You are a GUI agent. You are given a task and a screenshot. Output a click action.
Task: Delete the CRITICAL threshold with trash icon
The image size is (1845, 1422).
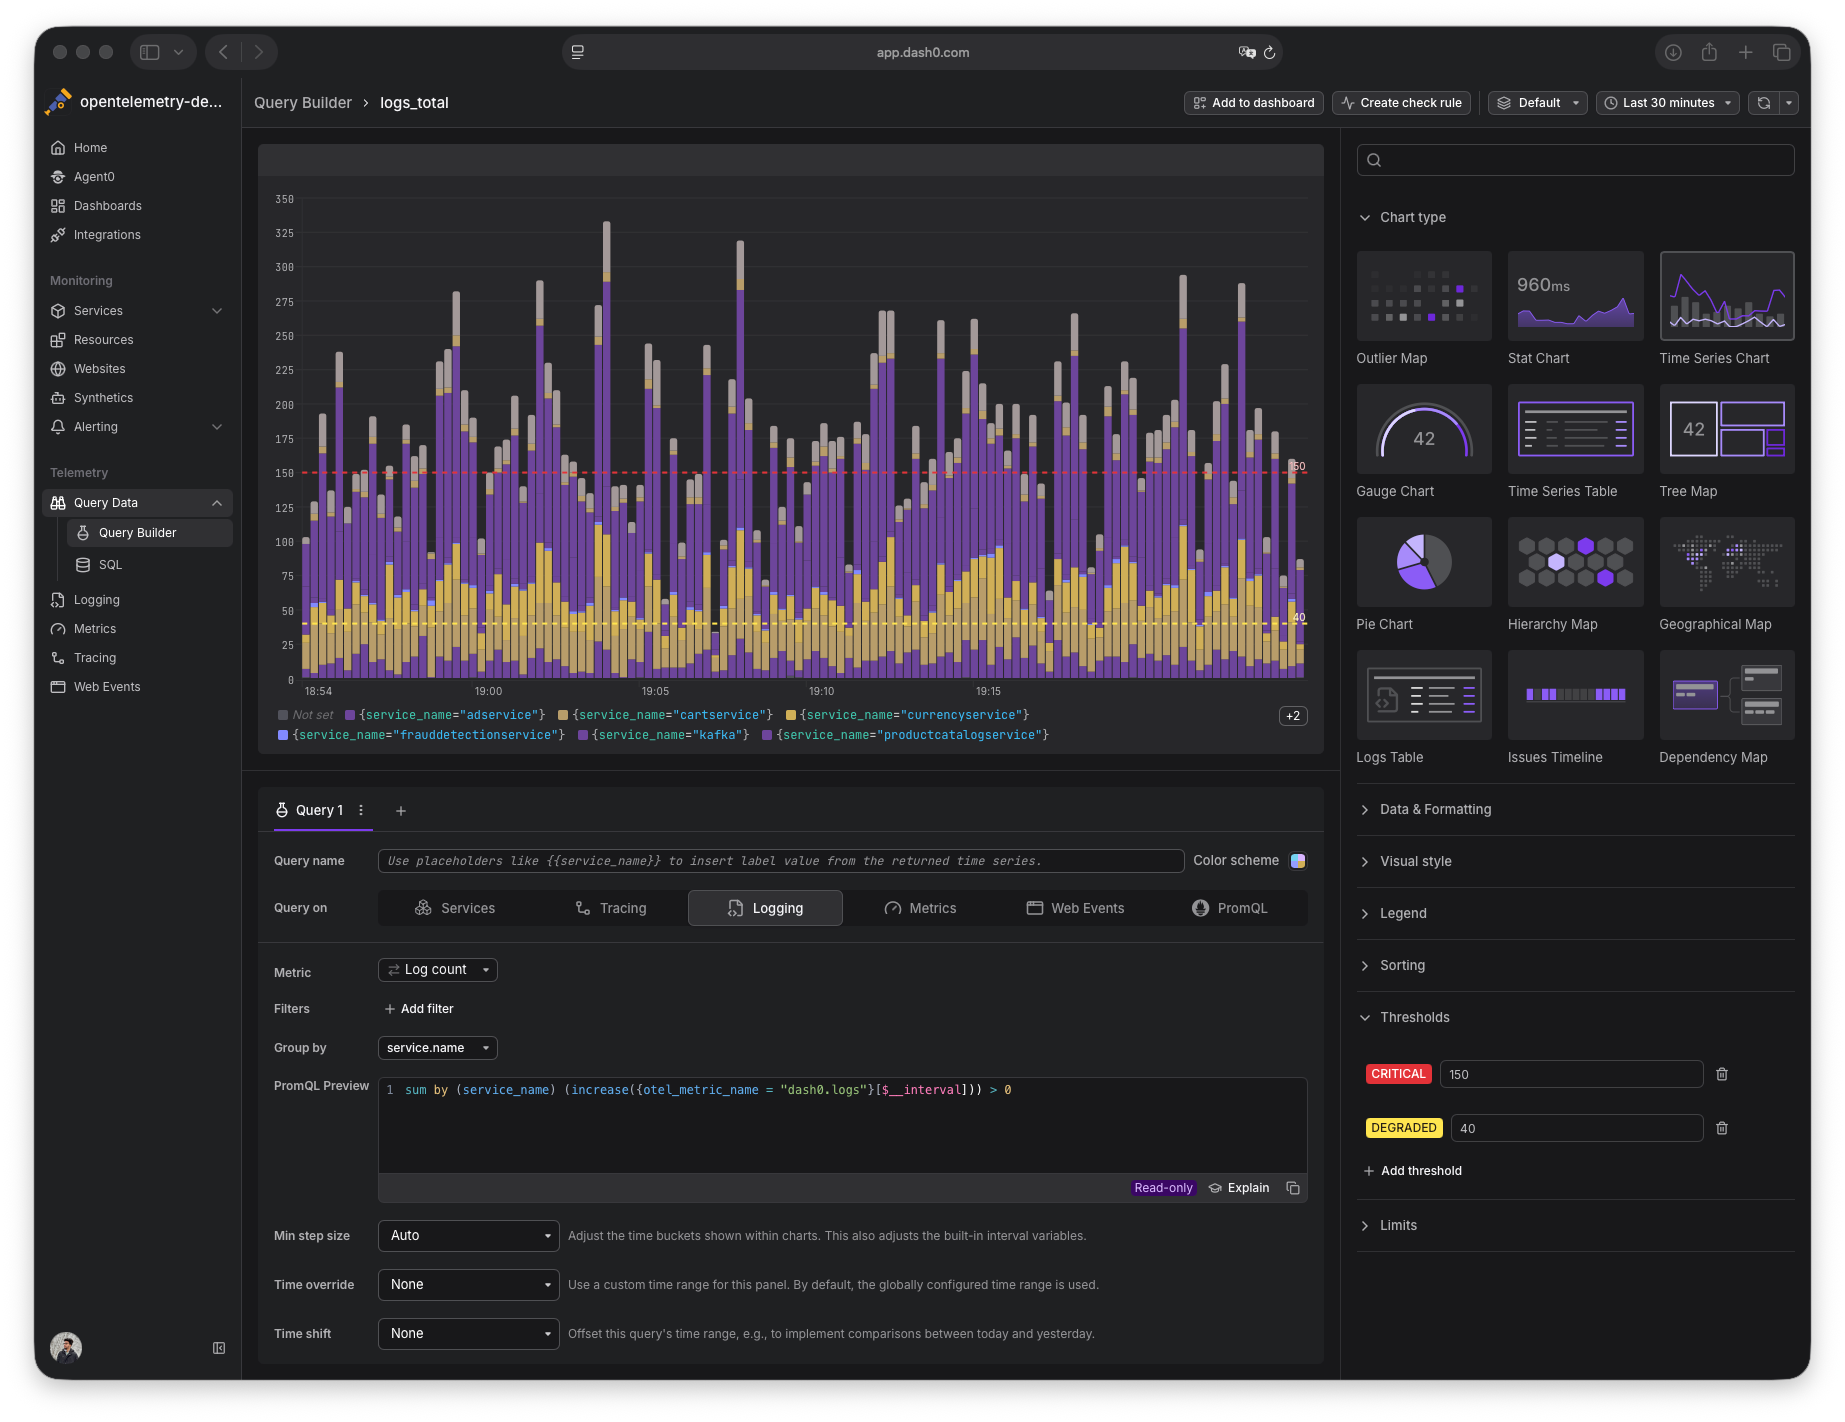pyautogui.click(x=1721, y=1074)
